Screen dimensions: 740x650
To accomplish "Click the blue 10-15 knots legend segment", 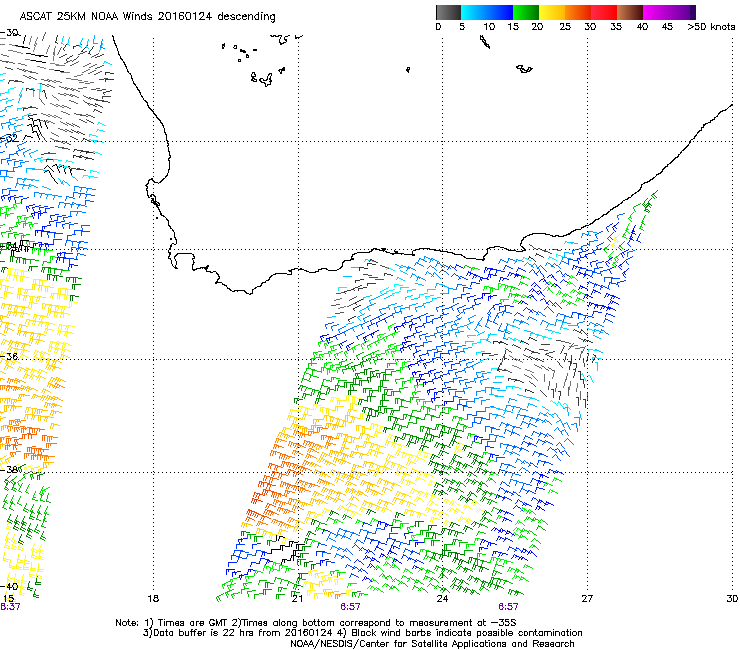I will pos(500,12).
